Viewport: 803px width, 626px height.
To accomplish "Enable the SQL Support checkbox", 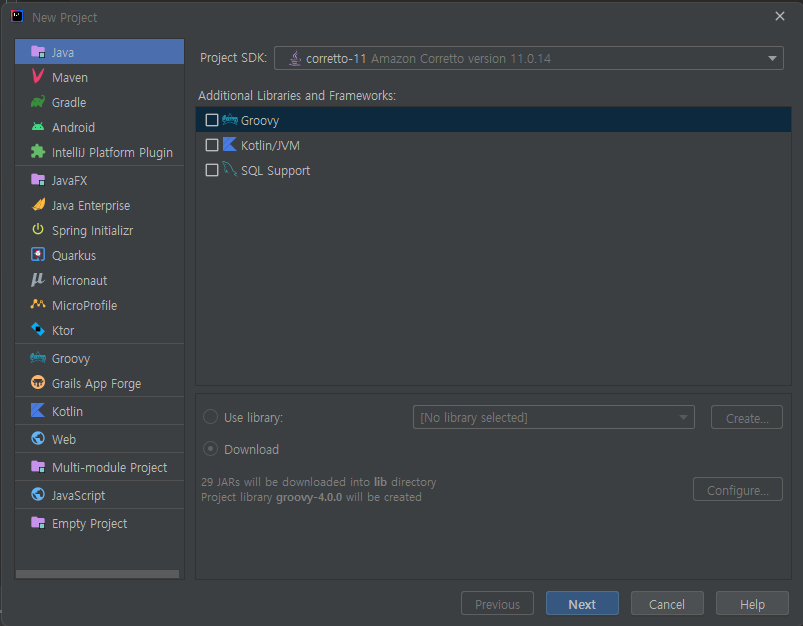I will click(212, 170).
